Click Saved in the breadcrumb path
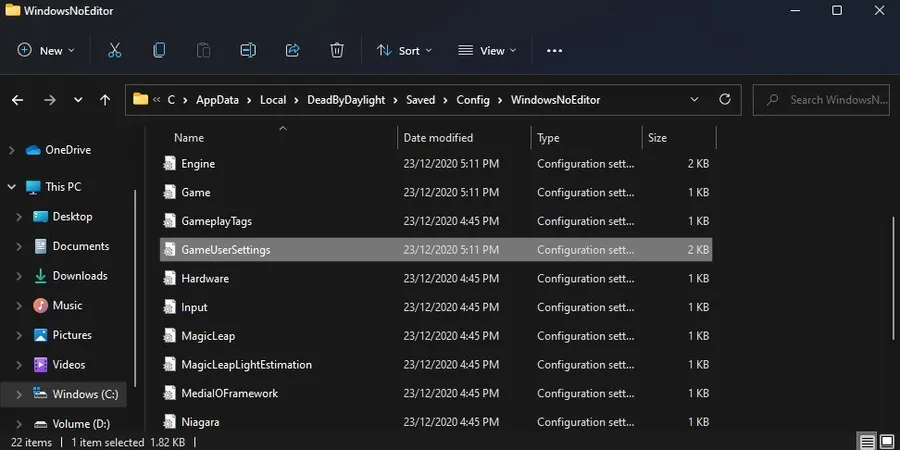Viewport: 900px width, 450px height. pos(421,100)
